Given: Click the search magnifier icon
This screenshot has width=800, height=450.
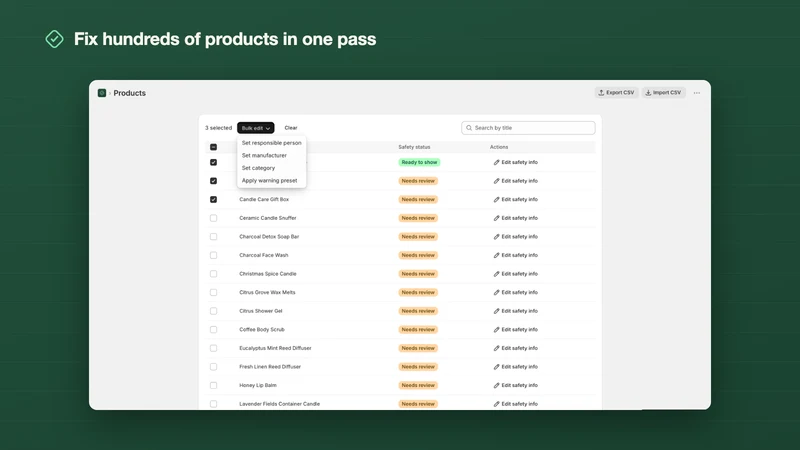Looking at the screenshot, I should 469,128.
